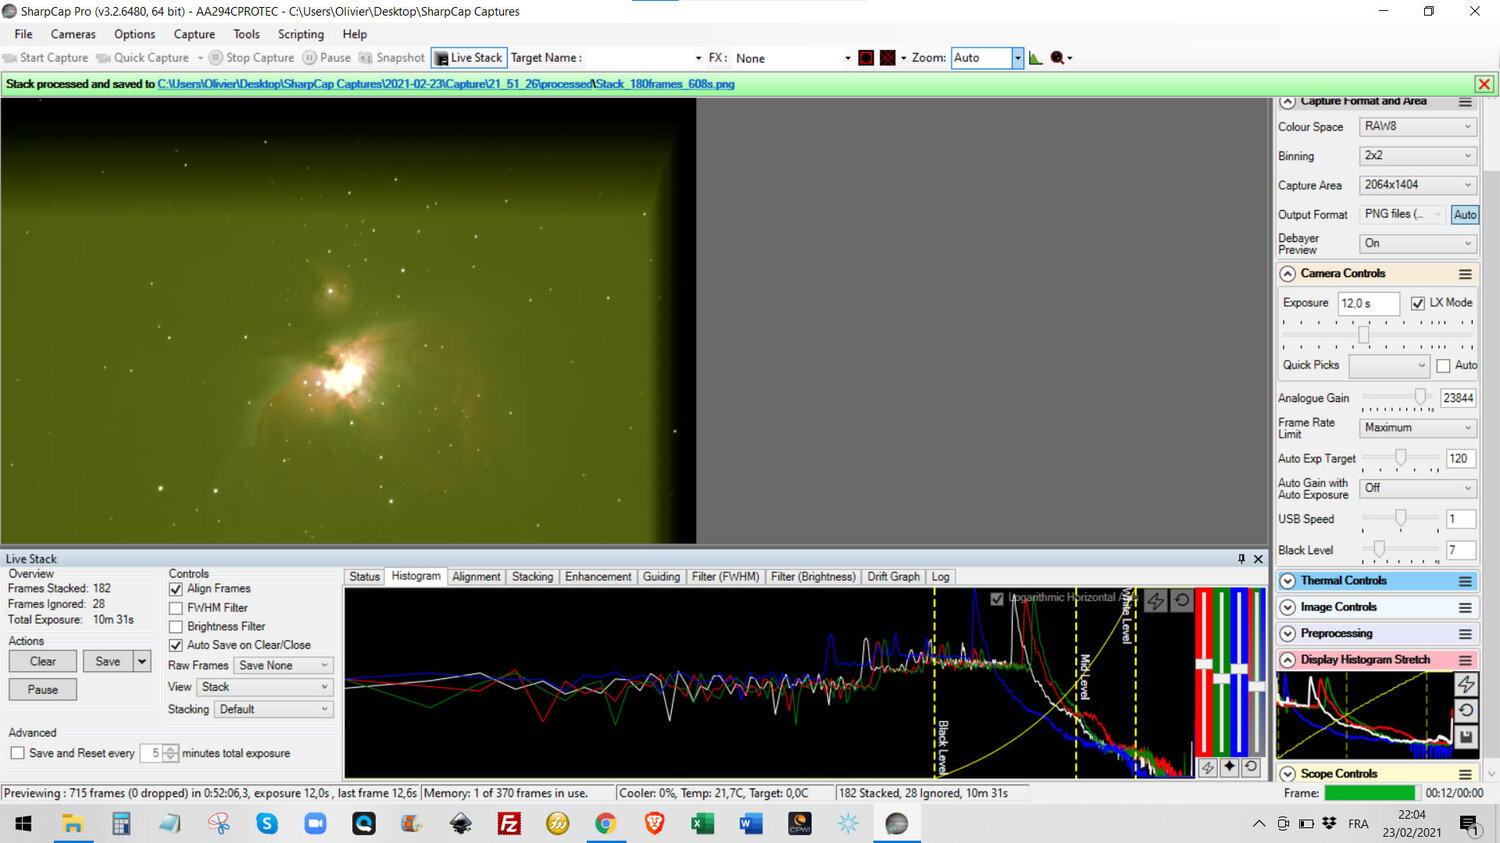The image size is (1500, 843).
Task: Uncheck Auto Save on Clear/Close
Action: pyautogui.click(x=176, y=646)
